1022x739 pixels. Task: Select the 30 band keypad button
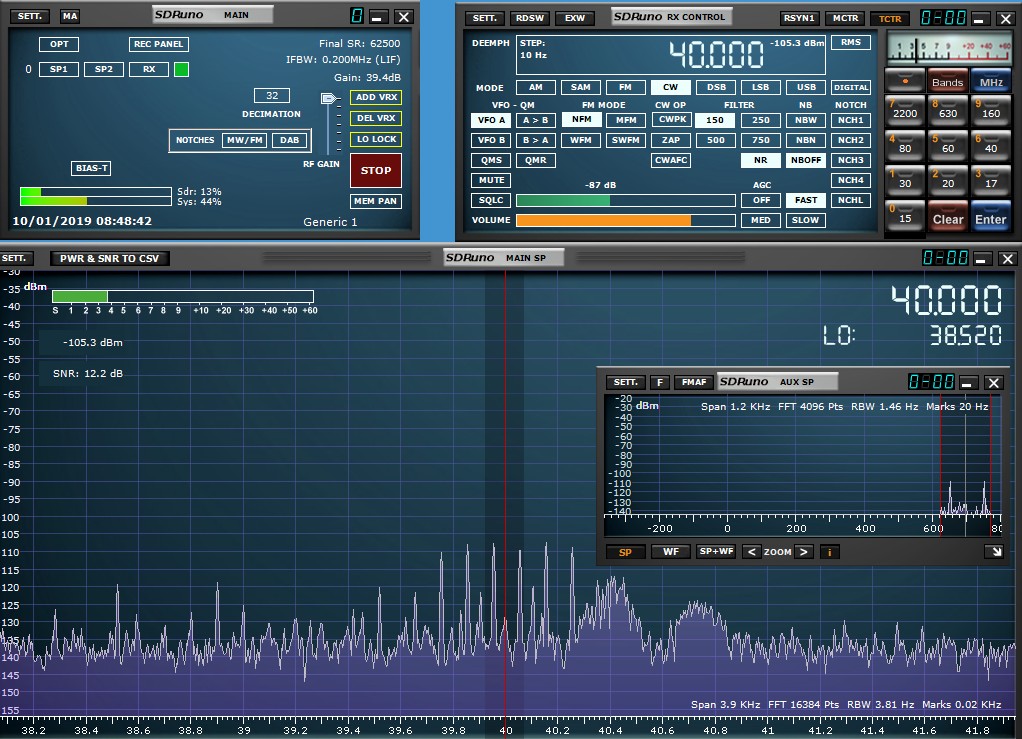pos(905,182)
